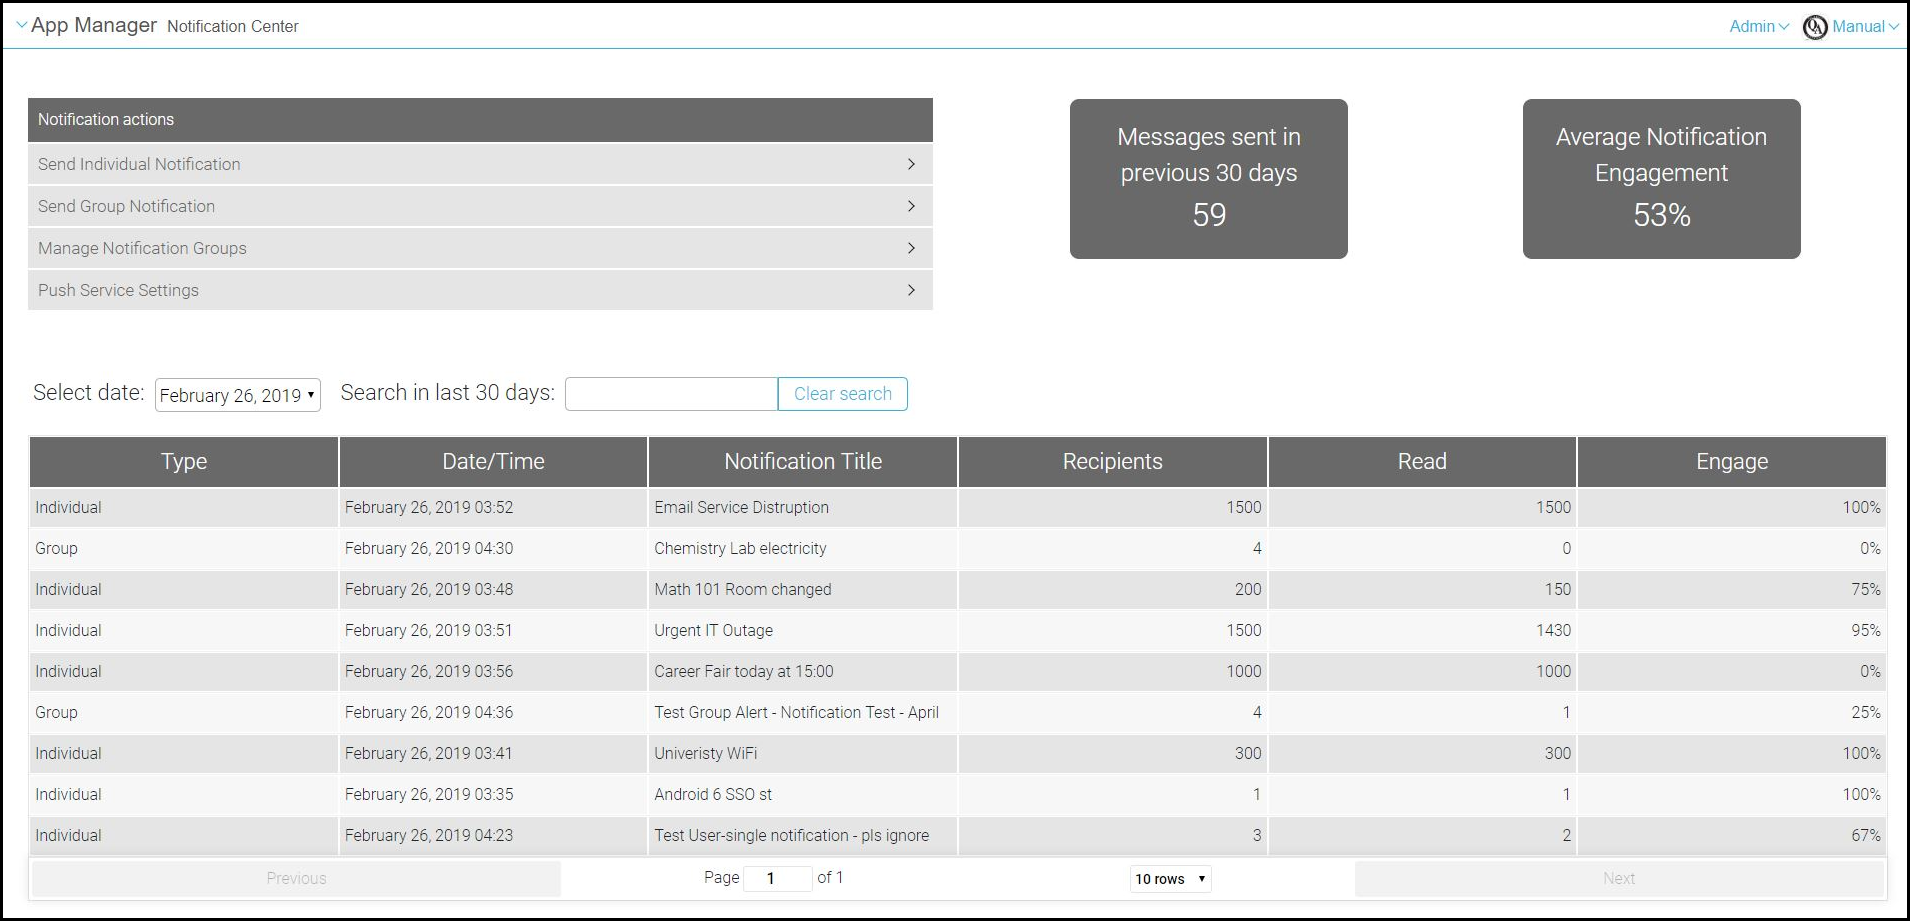Image resolution: width=1910 pixels, height=921 pixels.
Task: Open Manage Notification Groups action
Action: pyautogui.click(x=480, y=248)
